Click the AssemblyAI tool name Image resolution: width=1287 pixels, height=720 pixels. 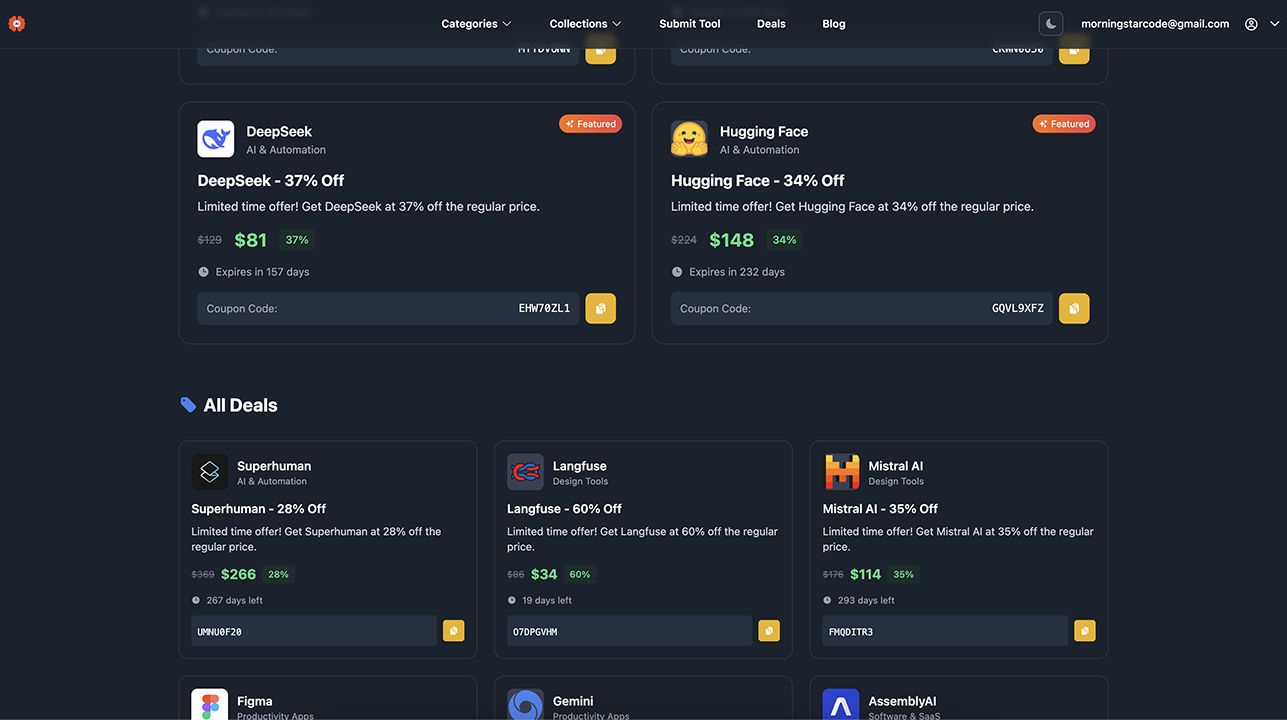pos(903,701)
